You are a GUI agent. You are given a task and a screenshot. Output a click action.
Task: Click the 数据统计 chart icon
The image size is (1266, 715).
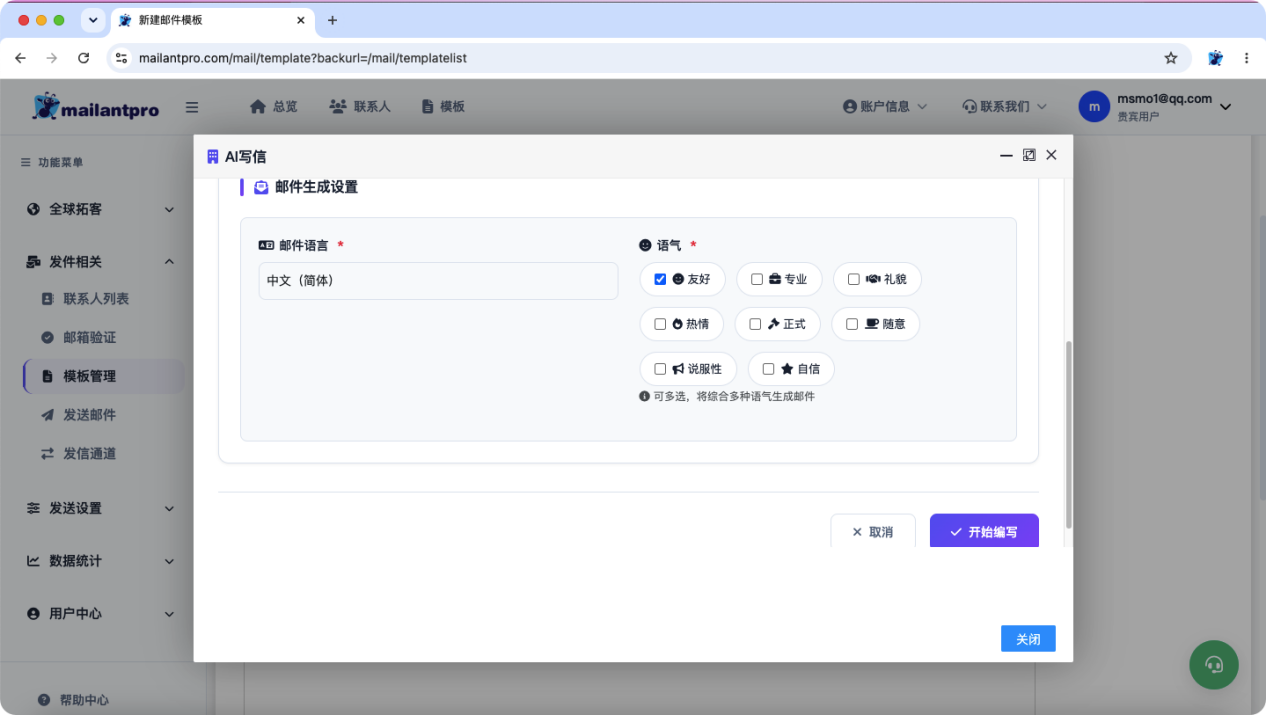coord(33,561)
